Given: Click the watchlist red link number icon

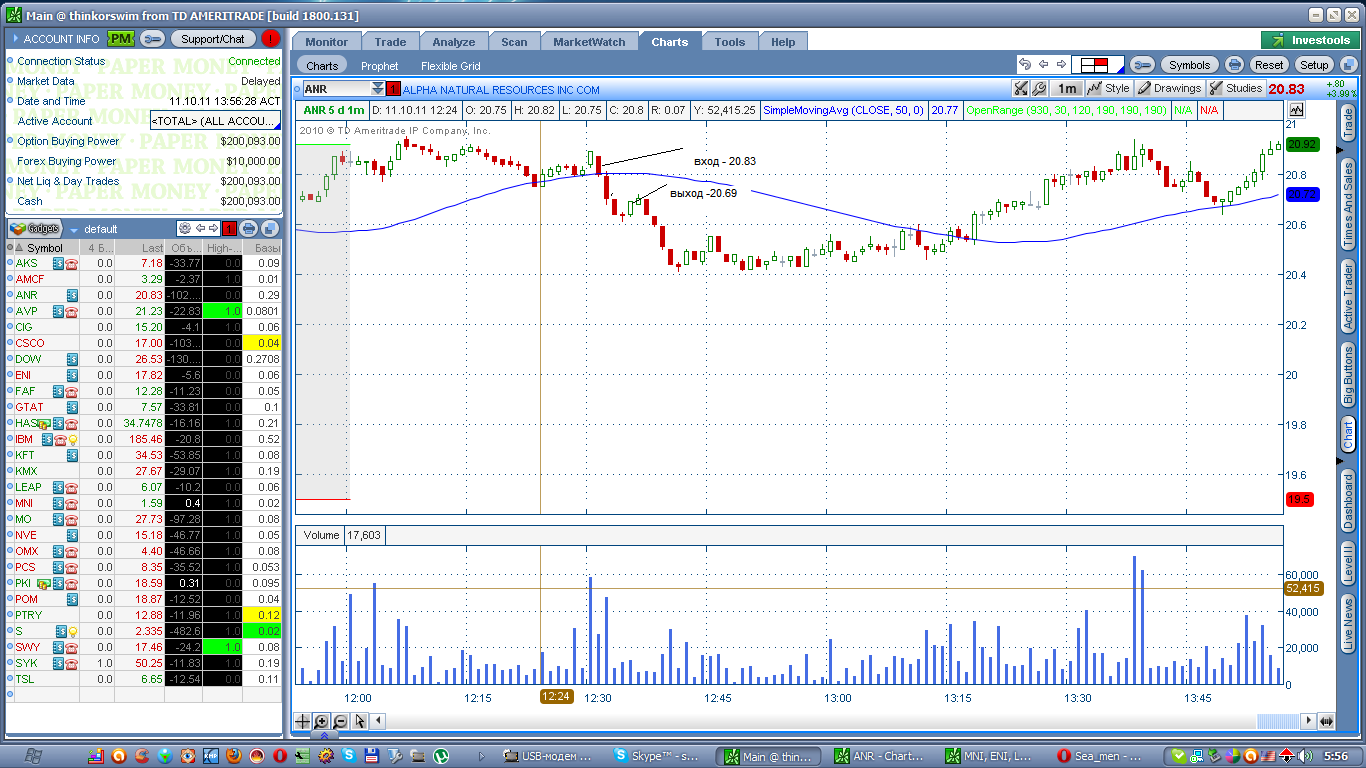Looking at the screenshot, I should 229,228.
